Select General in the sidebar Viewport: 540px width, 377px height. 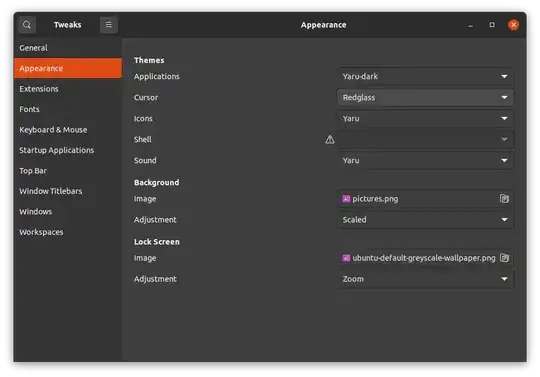pos(68,48)
